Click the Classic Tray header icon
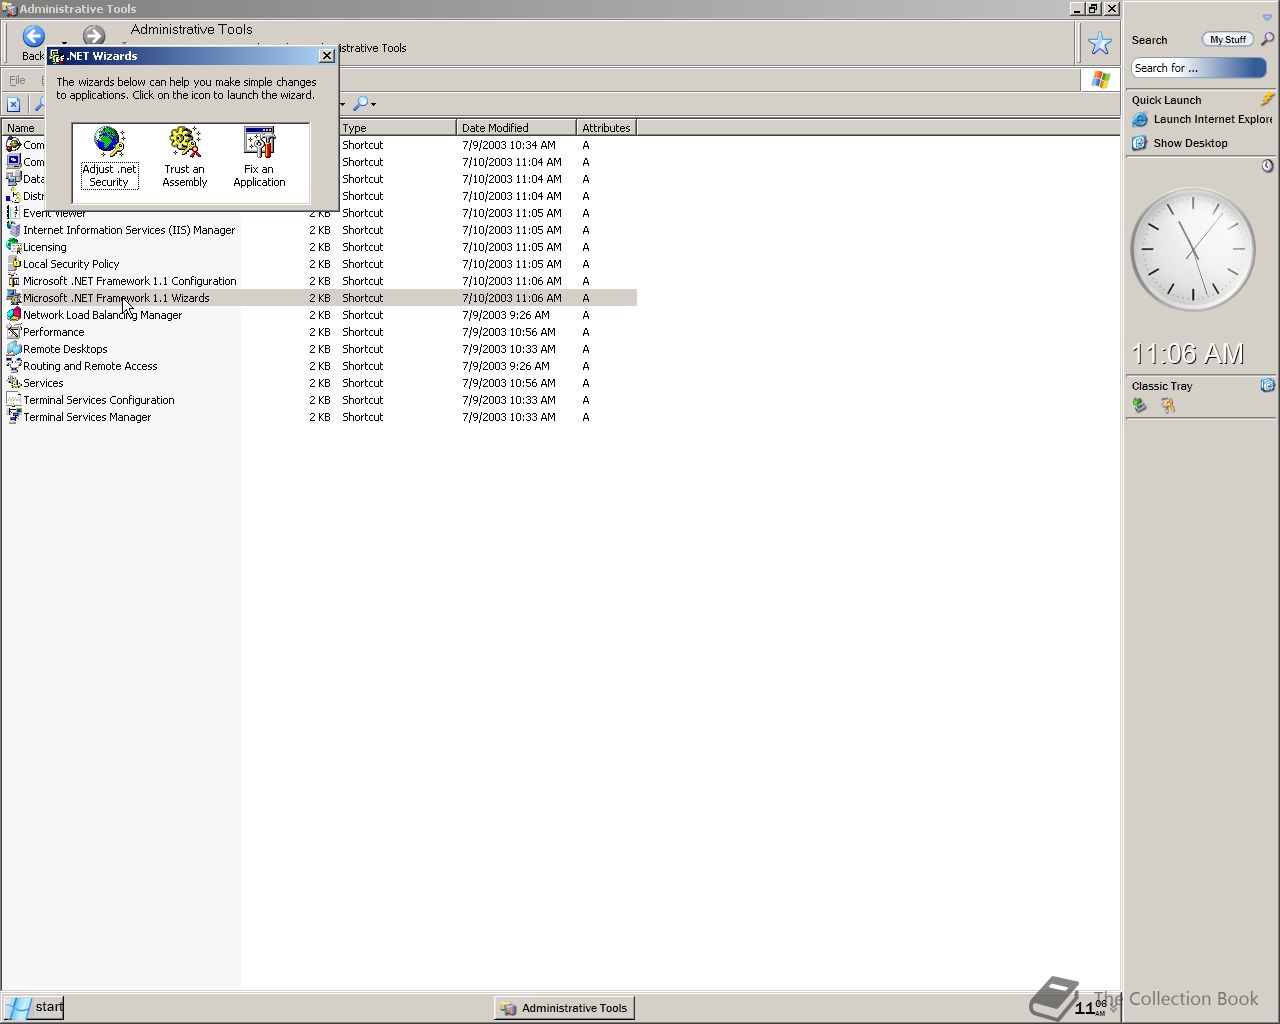Screen dimensions: 1280x1024 pyautogui.click(x=1267, y=385)
